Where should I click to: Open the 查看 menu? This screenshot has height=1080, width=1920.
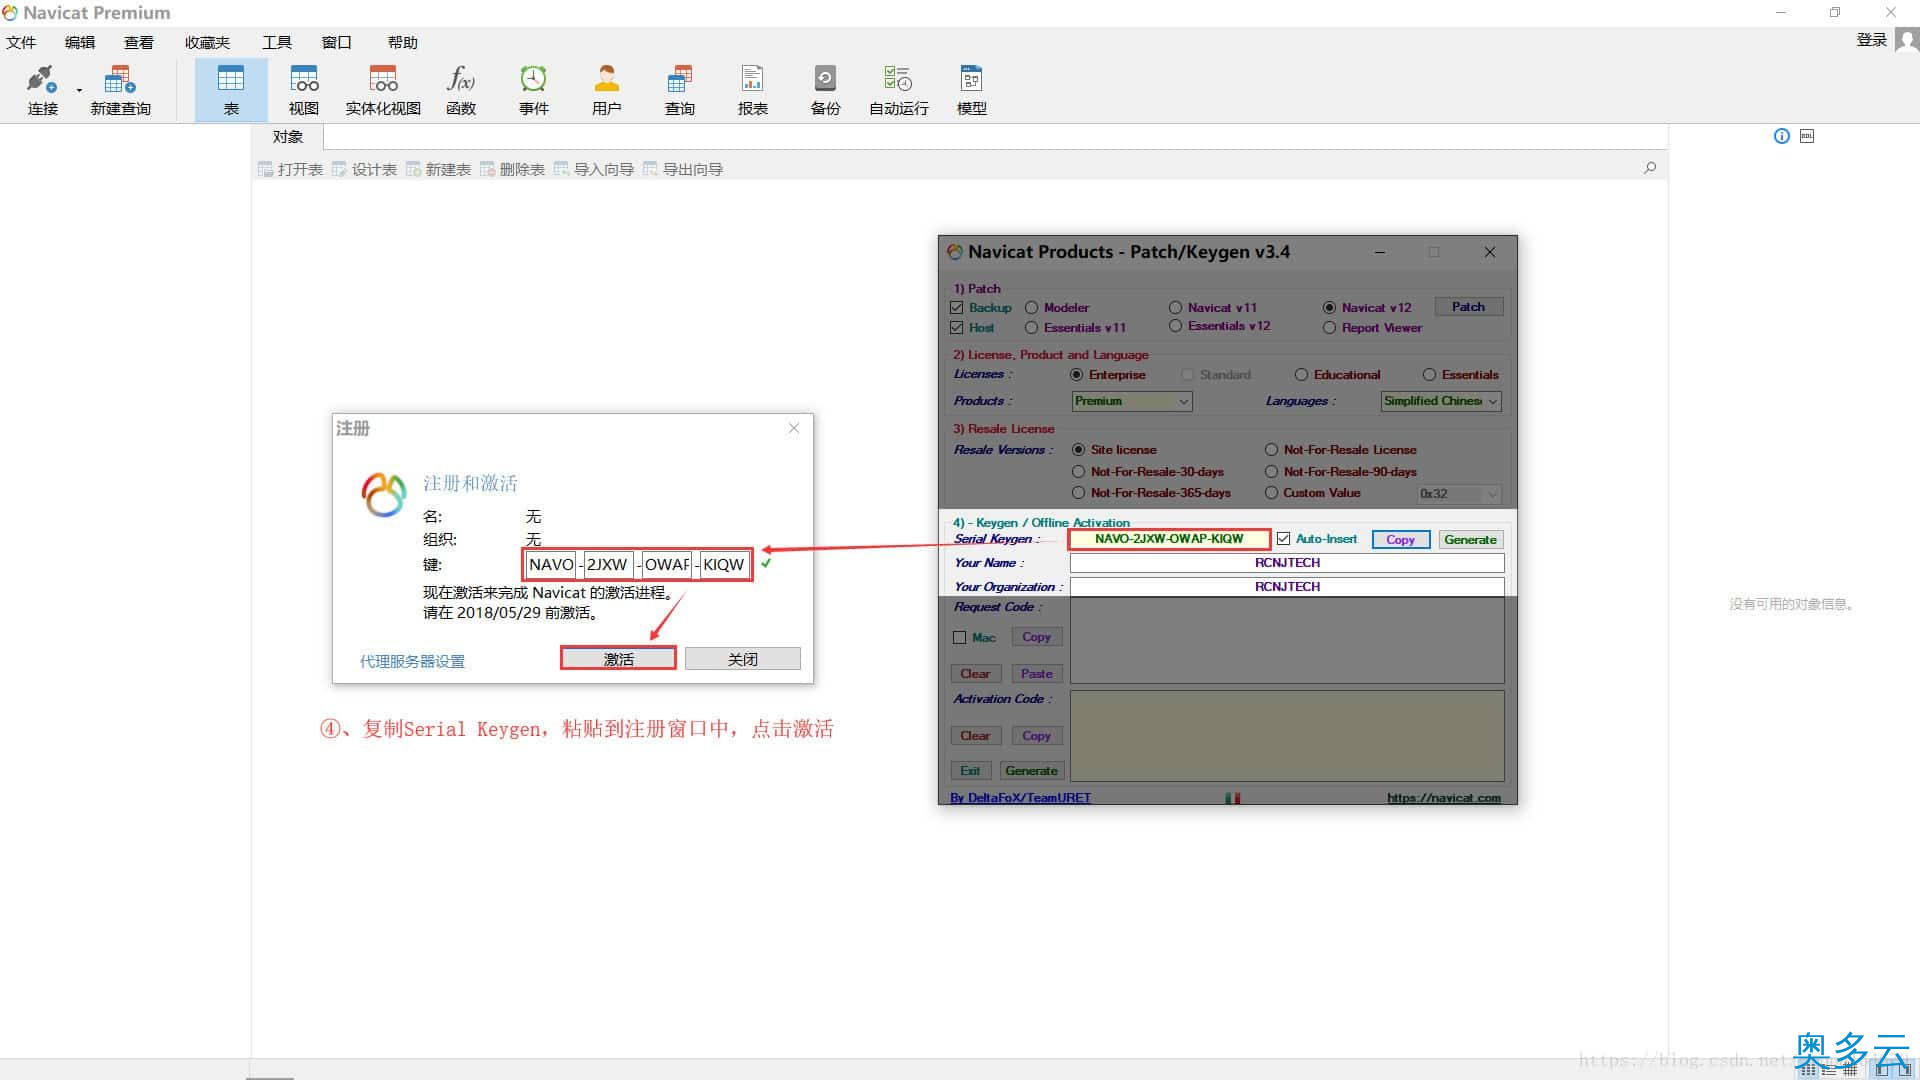(139, 42)
